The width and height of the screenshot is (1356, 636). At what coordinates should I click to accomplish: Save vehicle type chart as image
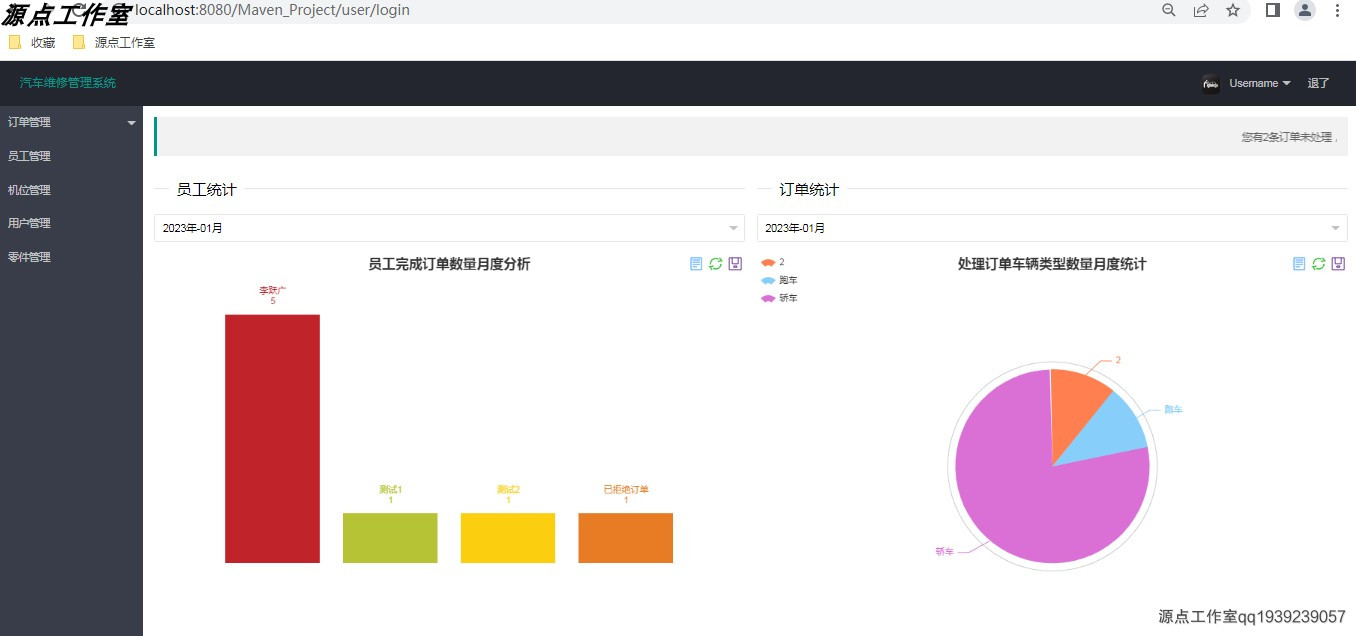tap(1338, 263)
